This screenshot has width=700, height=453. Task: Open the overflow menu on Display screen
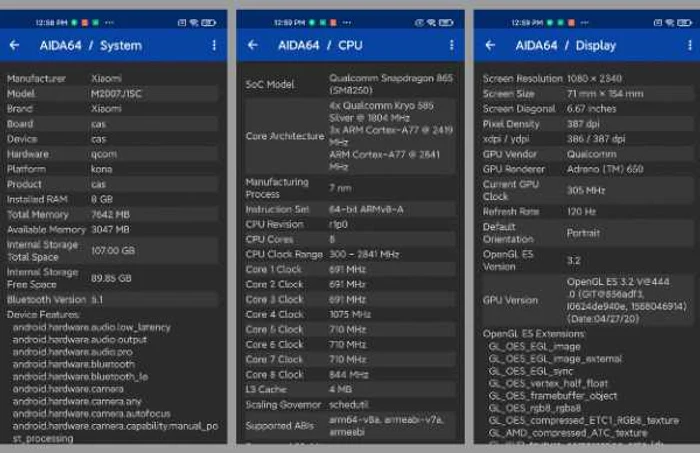point(690,45)
